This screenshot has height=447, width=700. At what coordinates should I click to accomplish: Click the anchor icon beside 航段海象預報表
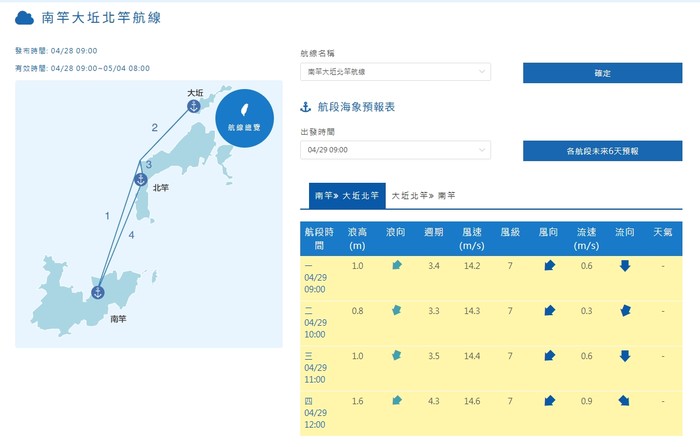(x=306, y=107)
